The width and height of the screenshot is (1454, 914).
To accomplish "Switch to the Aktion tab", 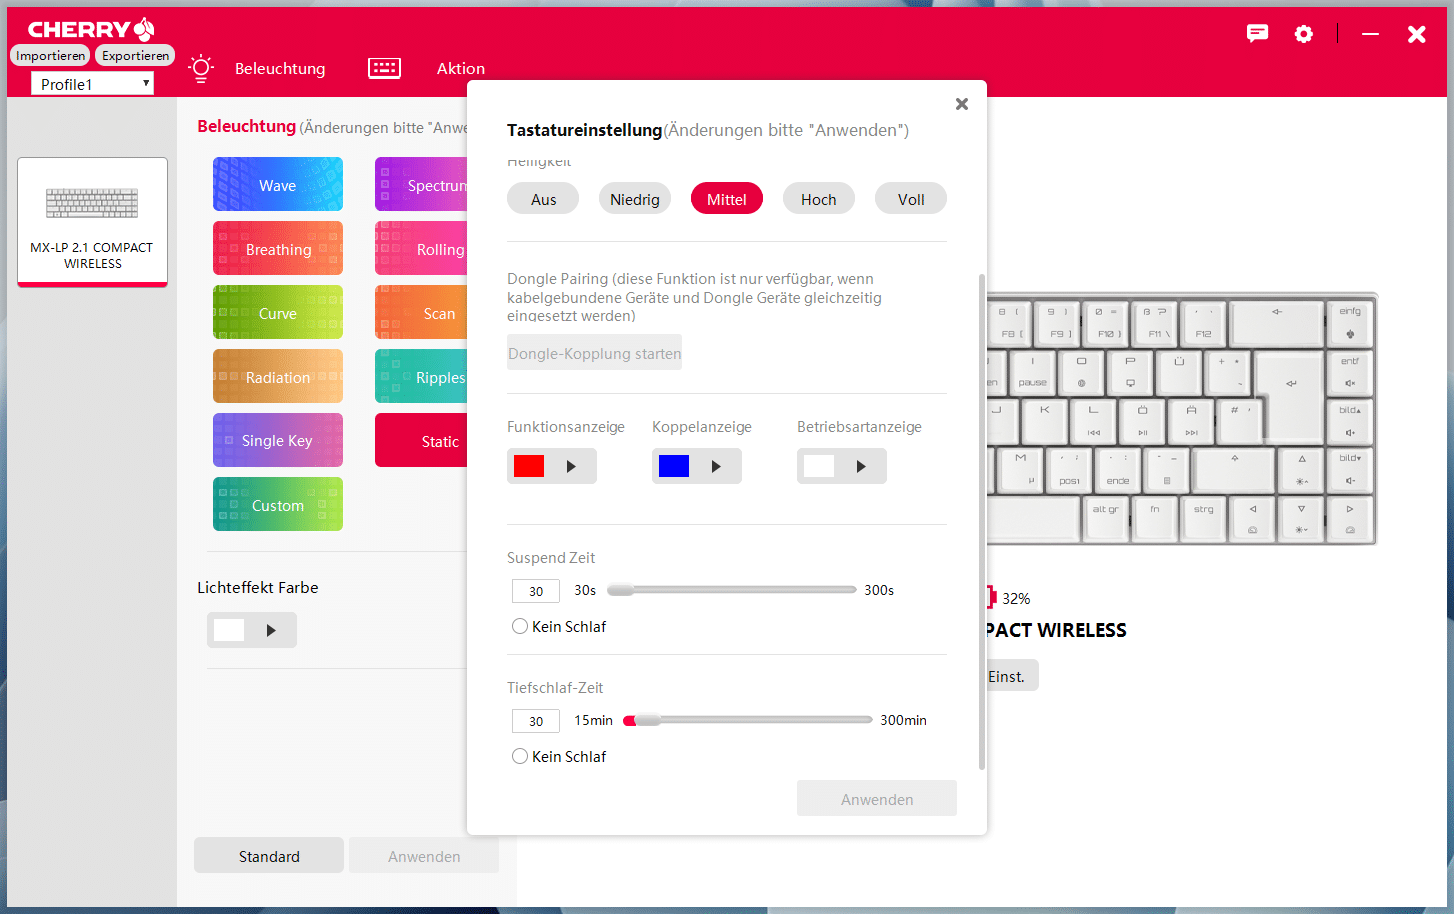I will click(x=461, y=68).
